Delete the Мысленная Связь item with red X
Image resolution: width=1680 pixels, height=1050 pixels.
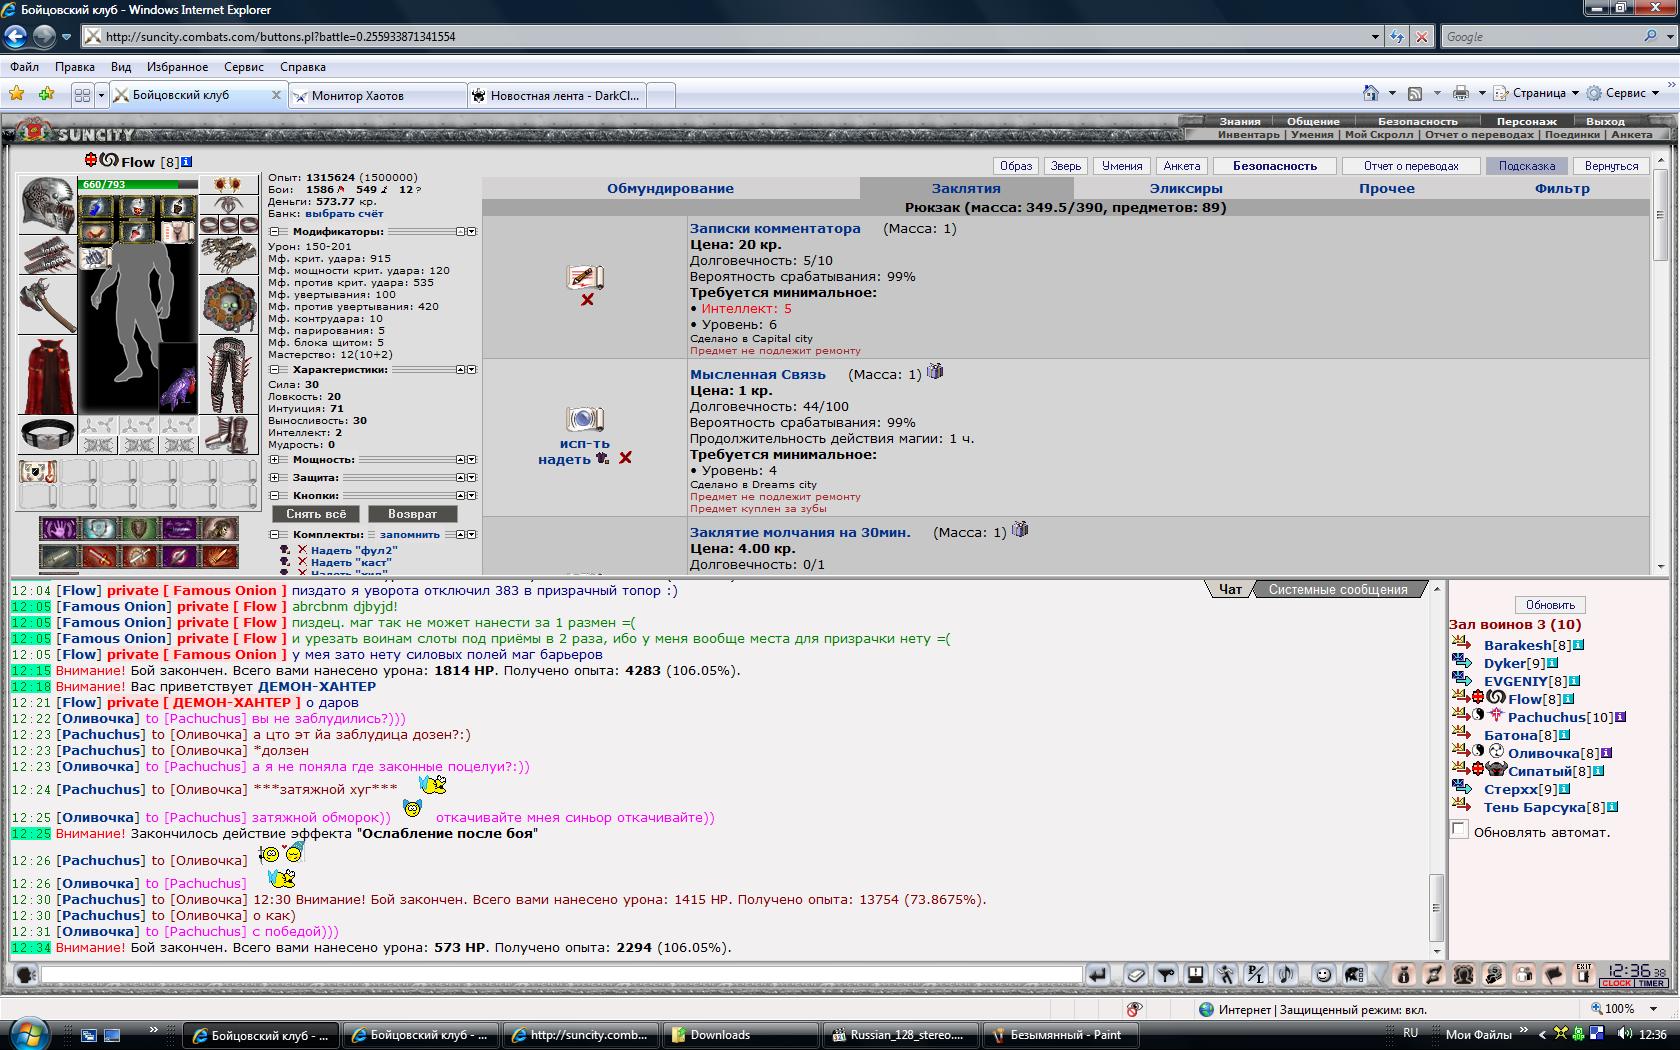pos(625,458)
